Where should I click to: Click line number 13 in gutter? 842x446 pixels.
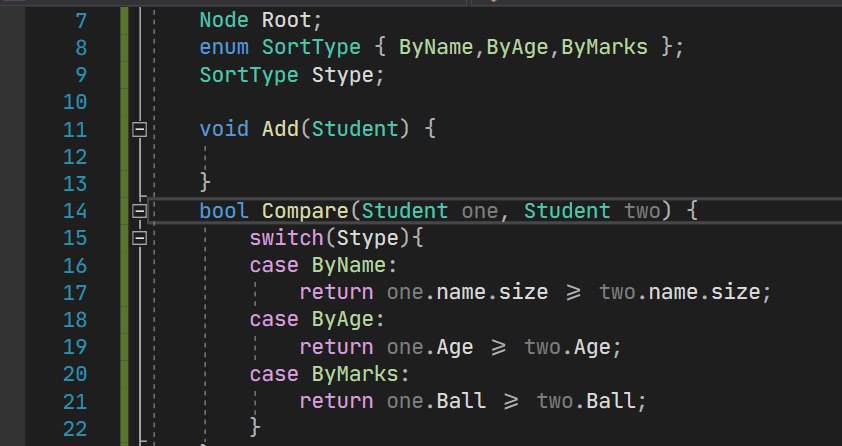pyautogui.click(x=75, y=184)
